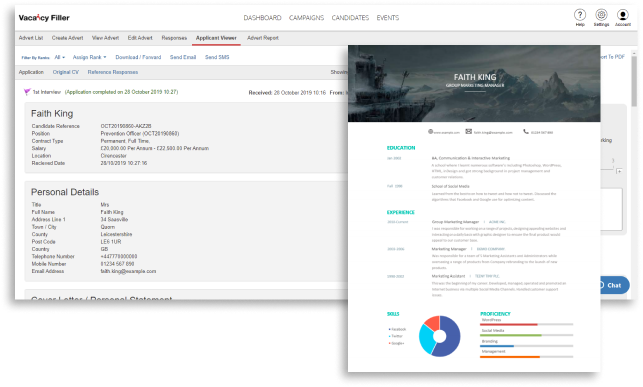This screenshot has height=387, width=643.
Task: Click the Branding proficiency bar
Action: pos(527,346)
